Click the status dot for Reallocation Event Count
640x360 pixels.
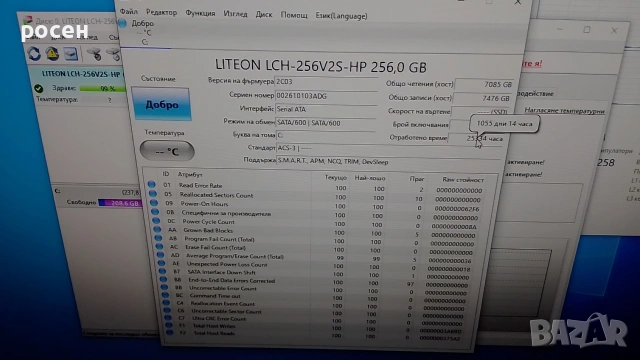(166, 303)
